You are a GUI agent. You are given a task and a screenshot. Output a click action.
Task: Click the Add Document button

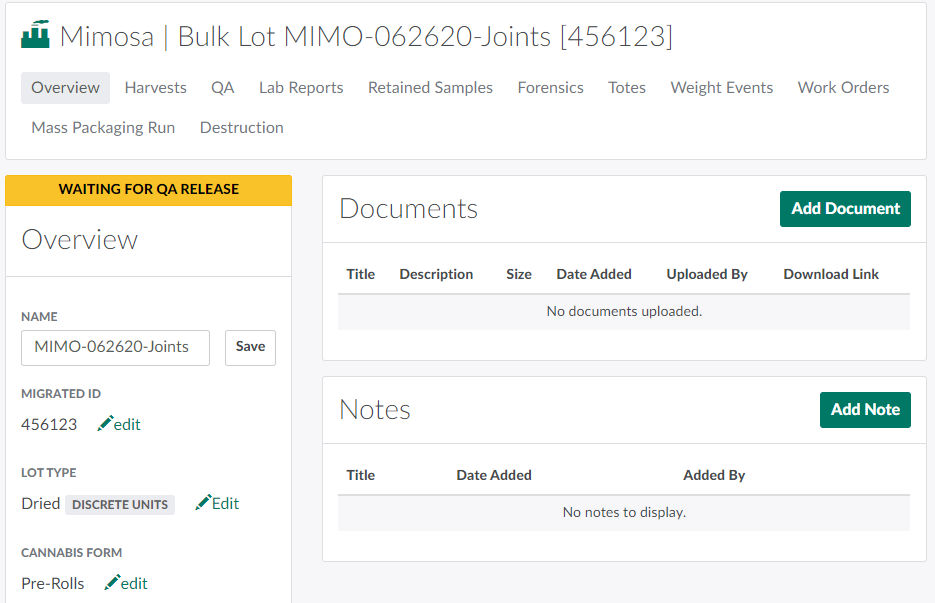coord(845,209)
